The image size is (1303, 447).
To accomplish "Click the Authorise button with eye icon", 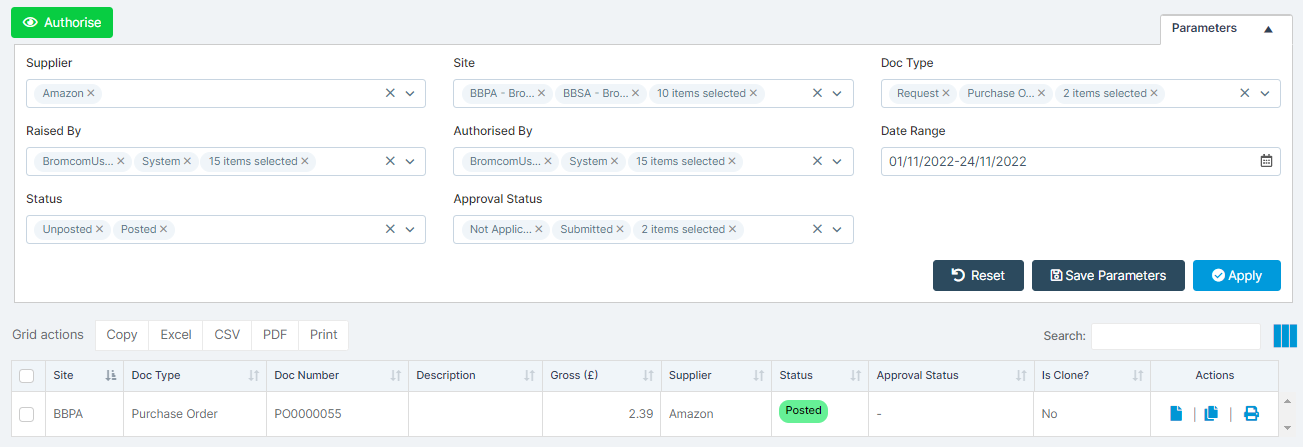I will click(x=62, y=22).
